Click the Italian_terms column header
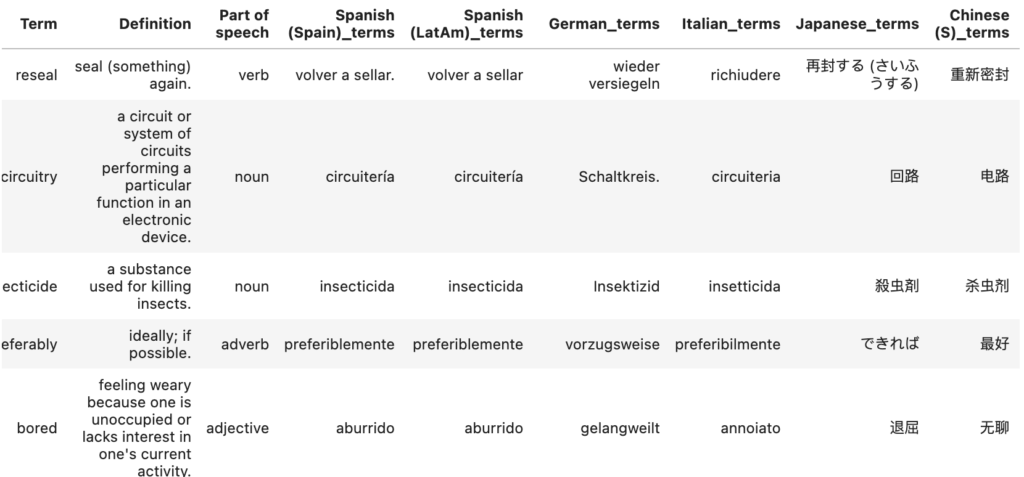This screenshot has width=1024, height=477. (731, 24)
